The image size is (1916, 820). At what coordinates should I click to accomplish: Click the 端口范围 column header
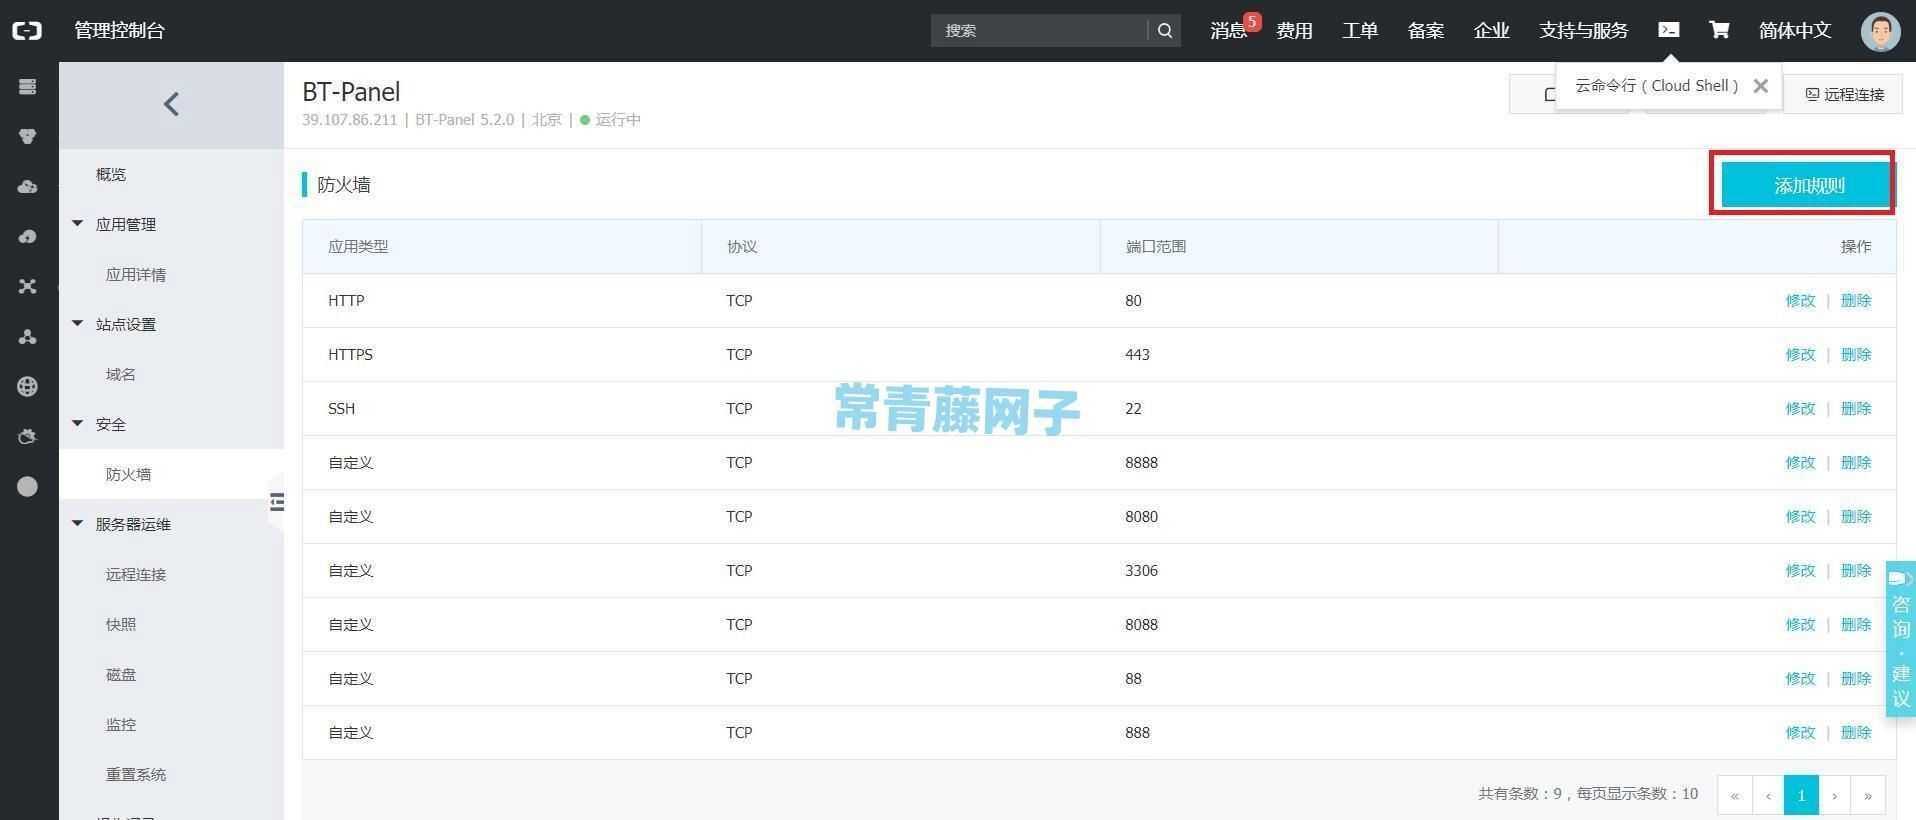(1155, 246)
